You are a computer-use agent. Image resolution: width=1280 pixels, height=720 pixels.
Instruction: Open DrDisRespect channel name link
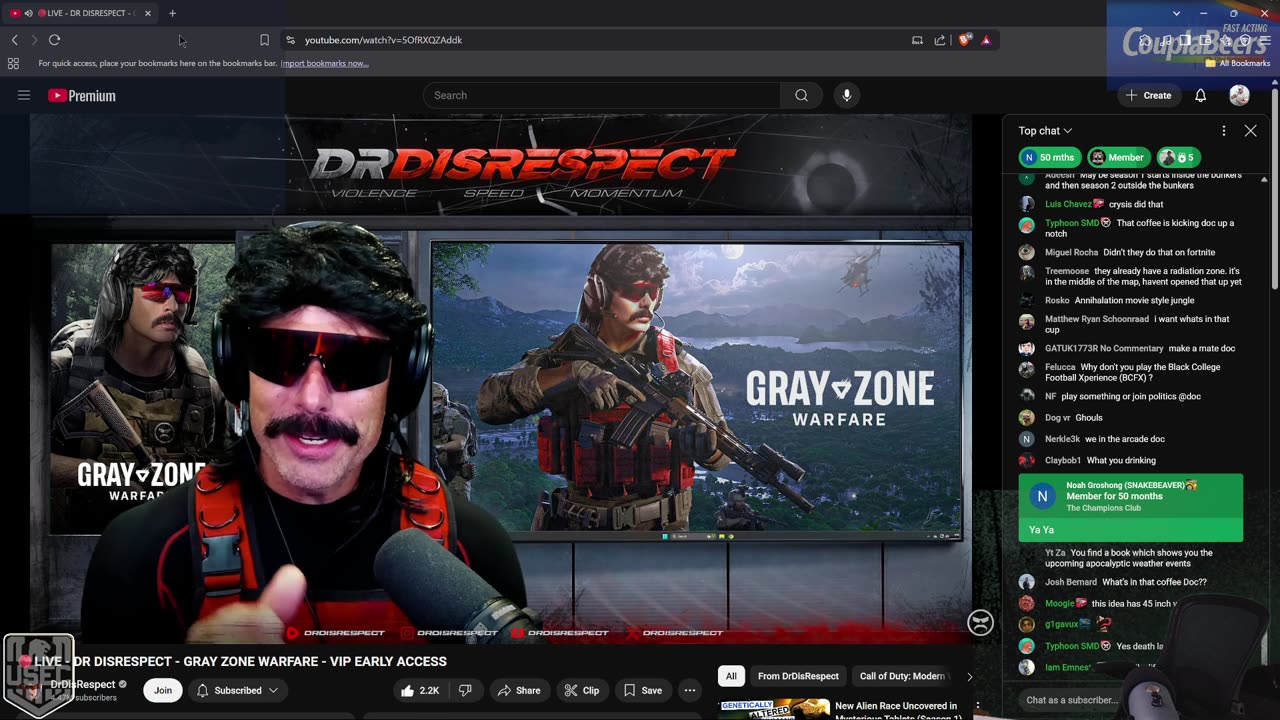[83, 684]
